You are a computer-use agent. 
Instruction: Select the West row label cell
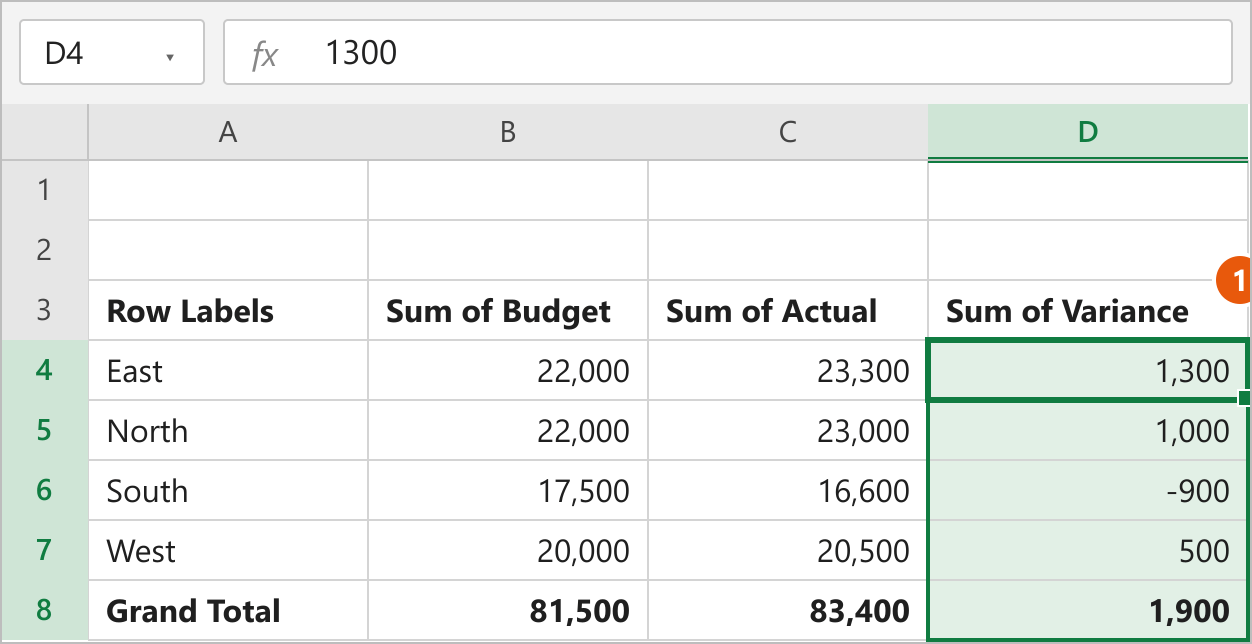point(228,550)
